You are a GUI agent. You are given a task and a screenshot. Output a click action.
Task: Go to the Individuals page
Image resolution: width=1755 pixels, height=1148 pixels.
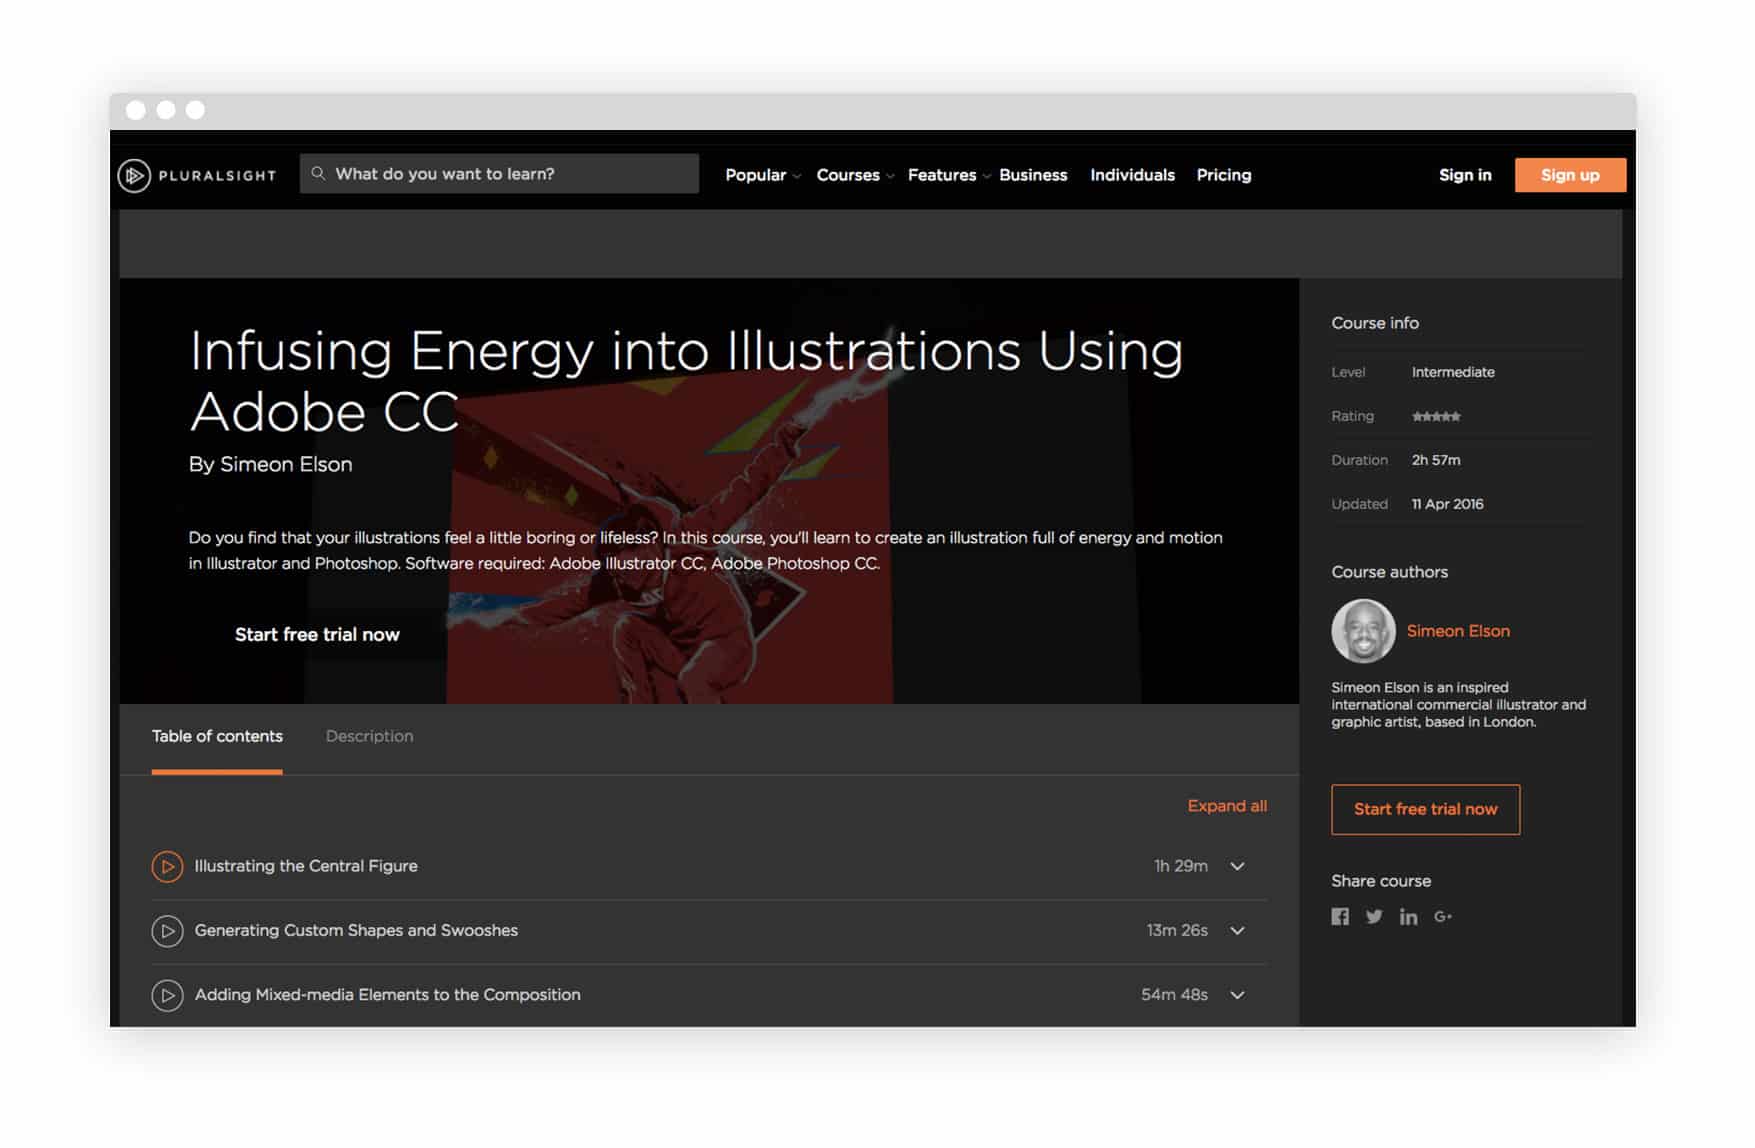[1132, 175]
